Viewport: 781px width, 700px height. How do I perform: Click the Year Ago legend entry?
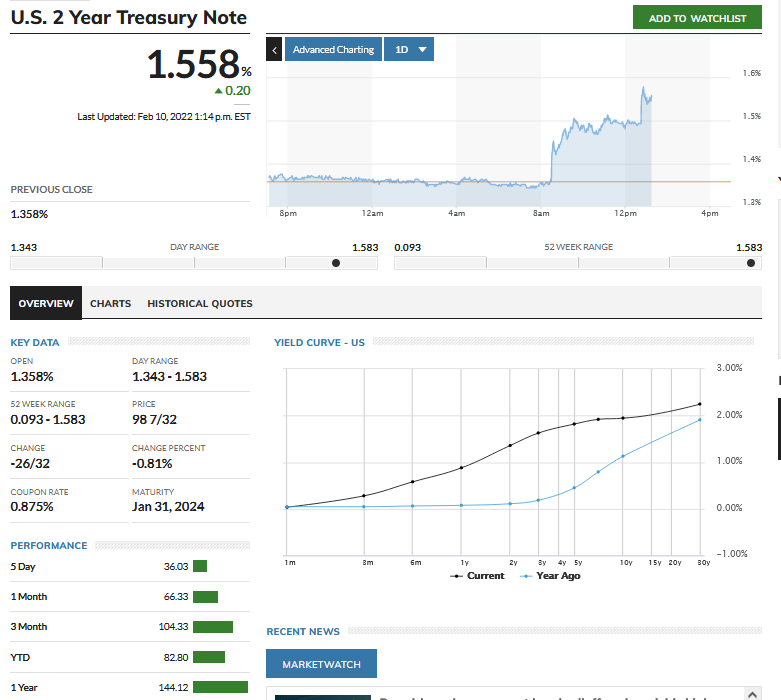(x=550, y=575)
